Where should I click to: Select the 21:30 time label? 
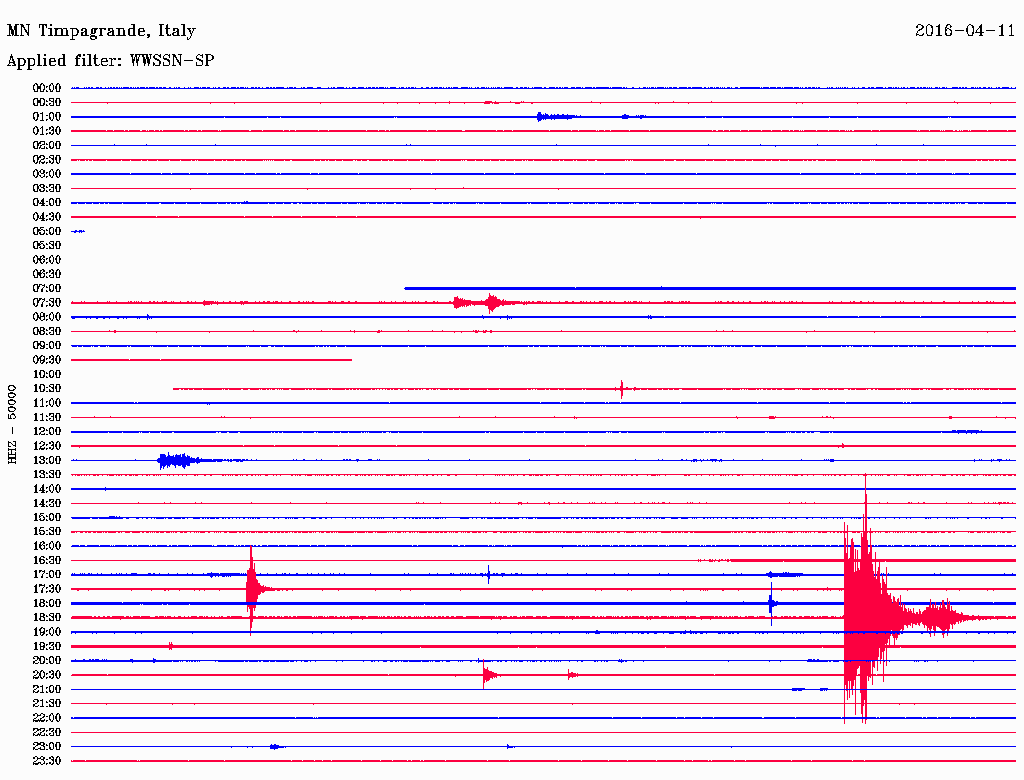47,704
